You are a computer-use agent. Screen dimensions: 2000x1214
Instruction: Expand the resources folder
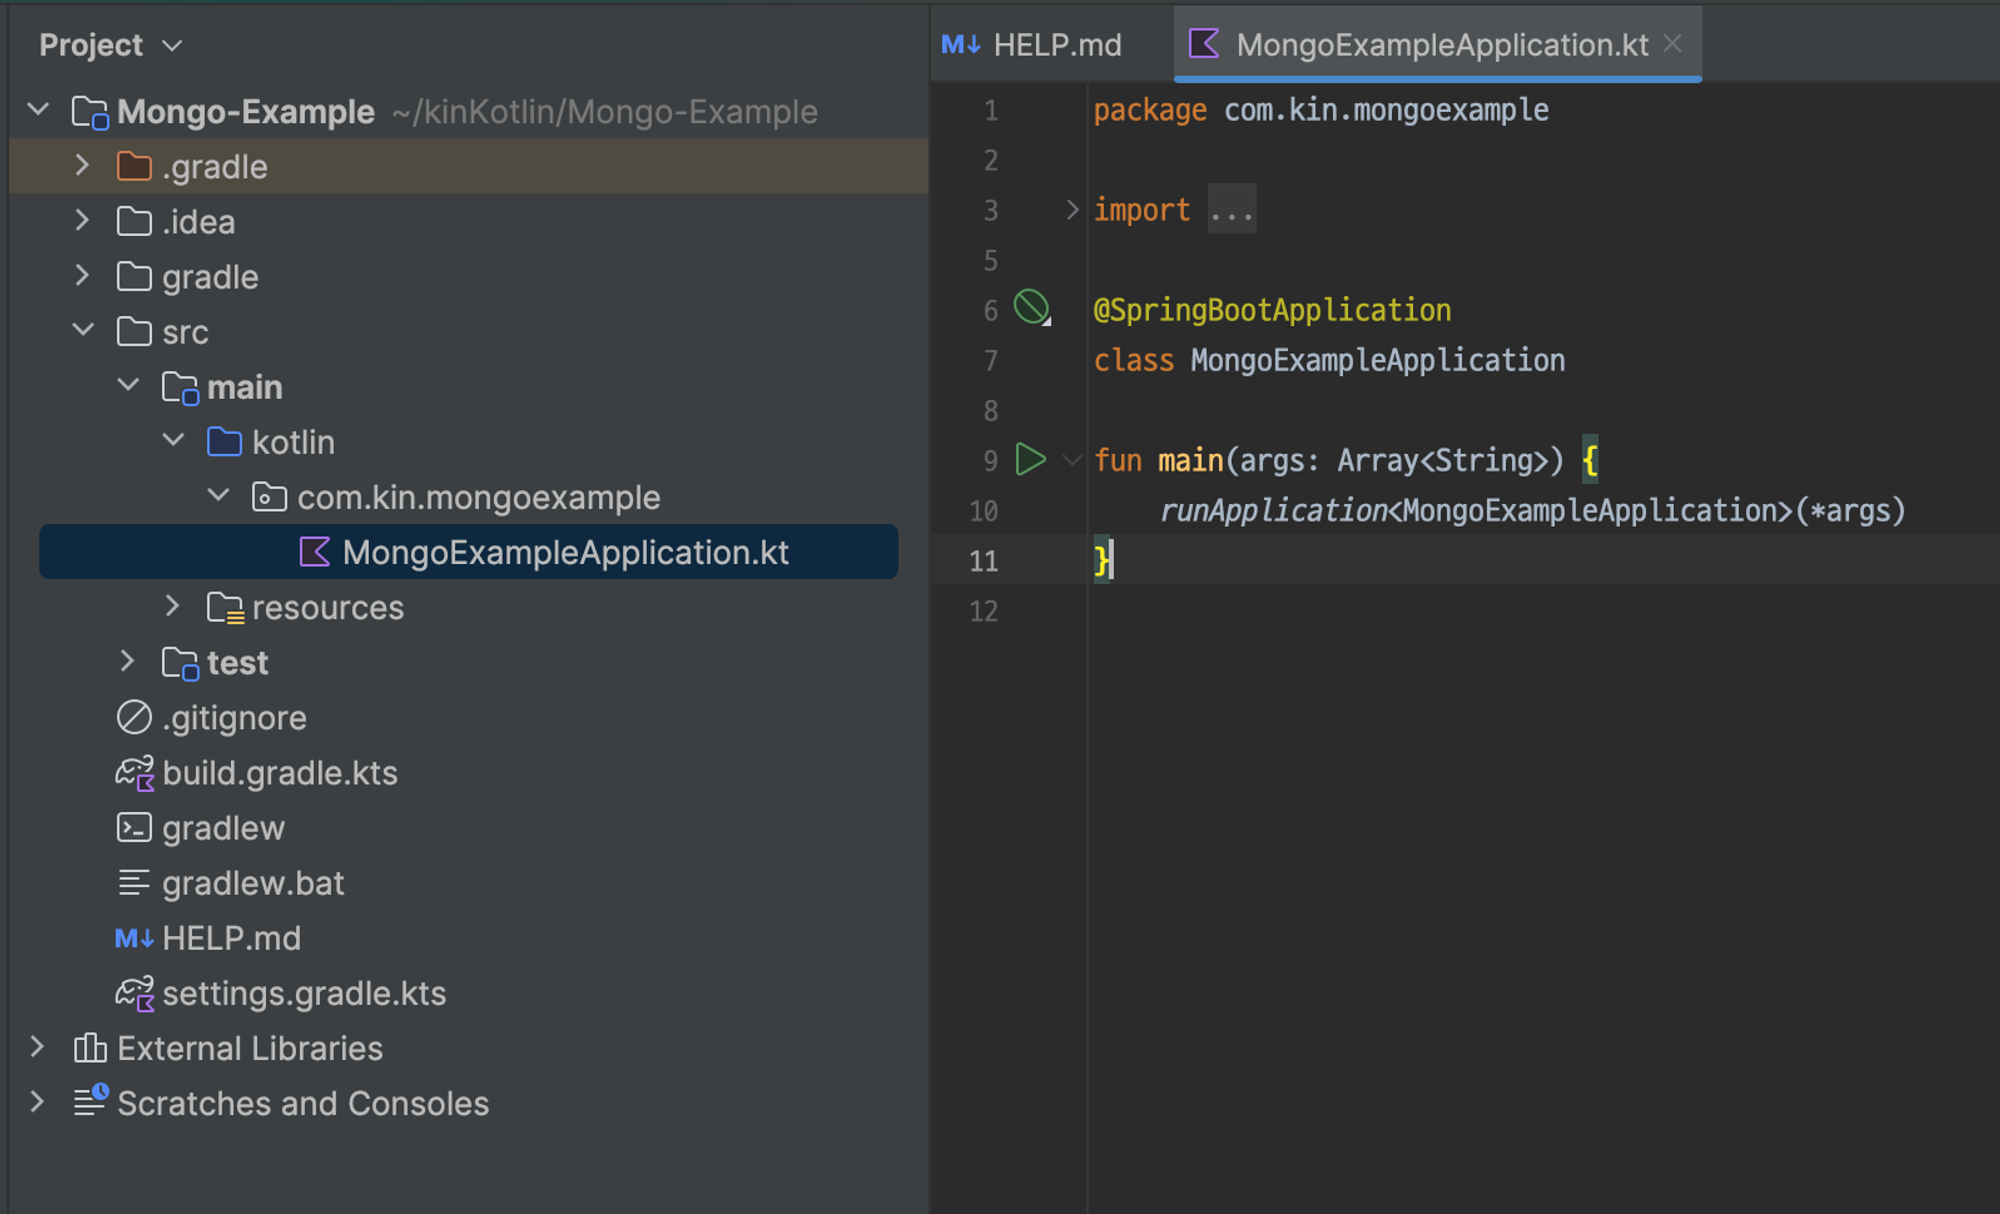(x=172, y=606)
